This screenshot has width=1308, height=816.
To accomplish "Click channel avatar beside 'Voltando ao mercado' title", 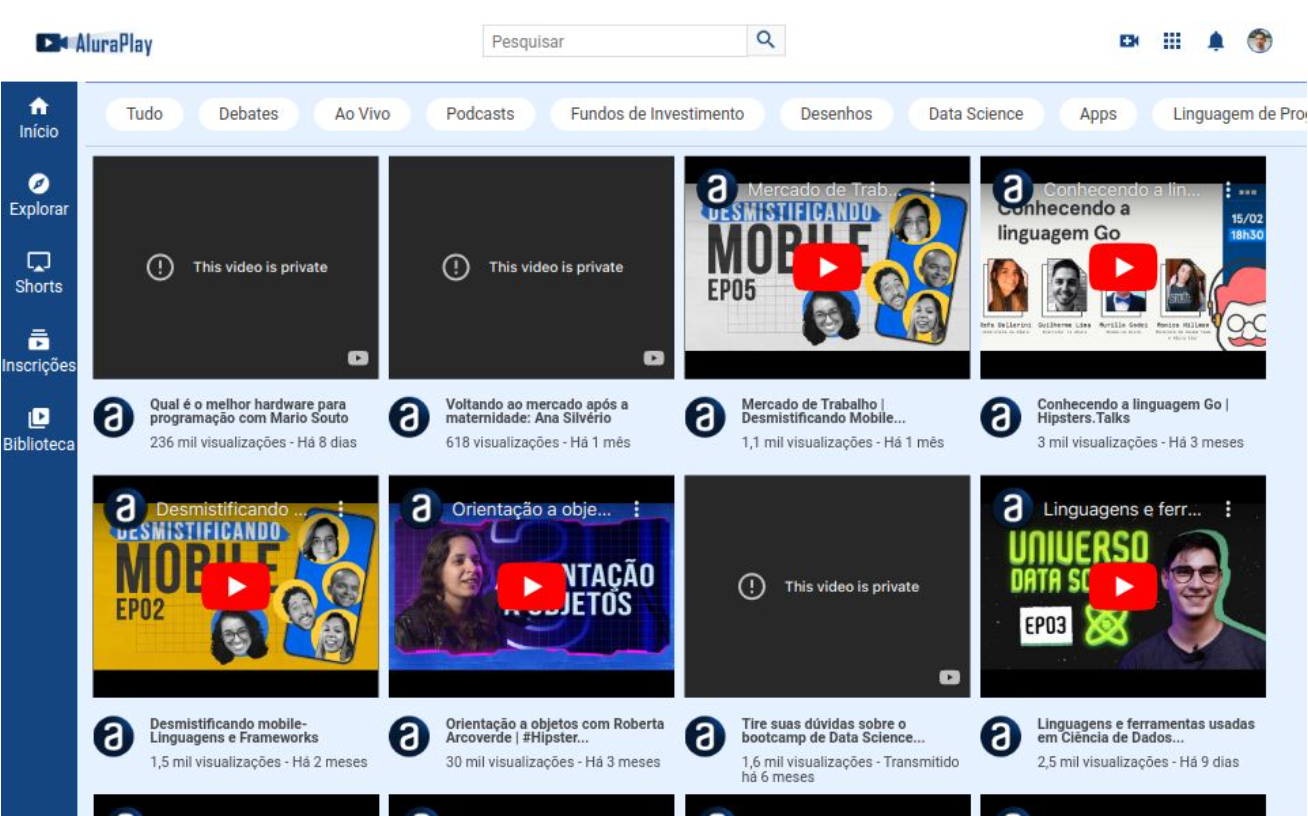I will [409, 418].
